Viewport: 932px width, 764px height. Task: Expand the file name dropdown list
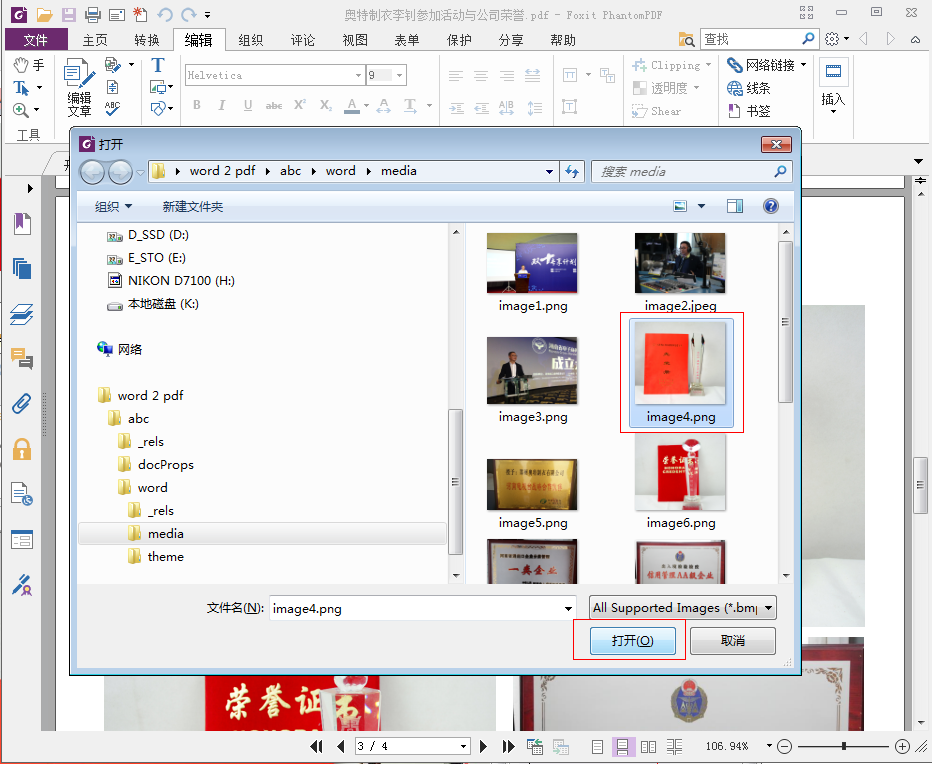[568, 609]
